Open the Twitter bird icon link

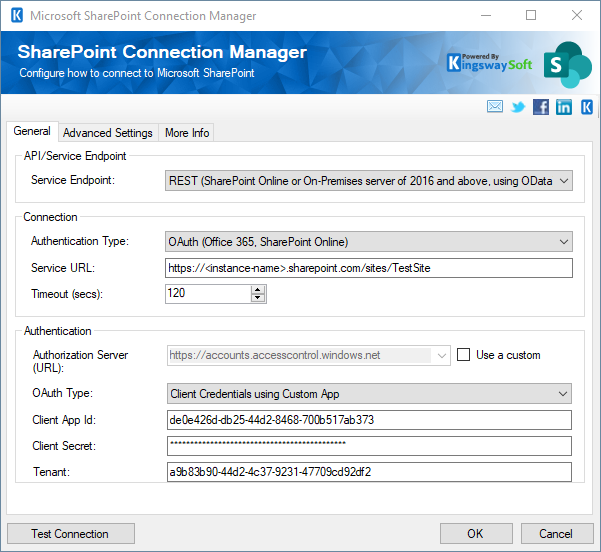point(518,107)
